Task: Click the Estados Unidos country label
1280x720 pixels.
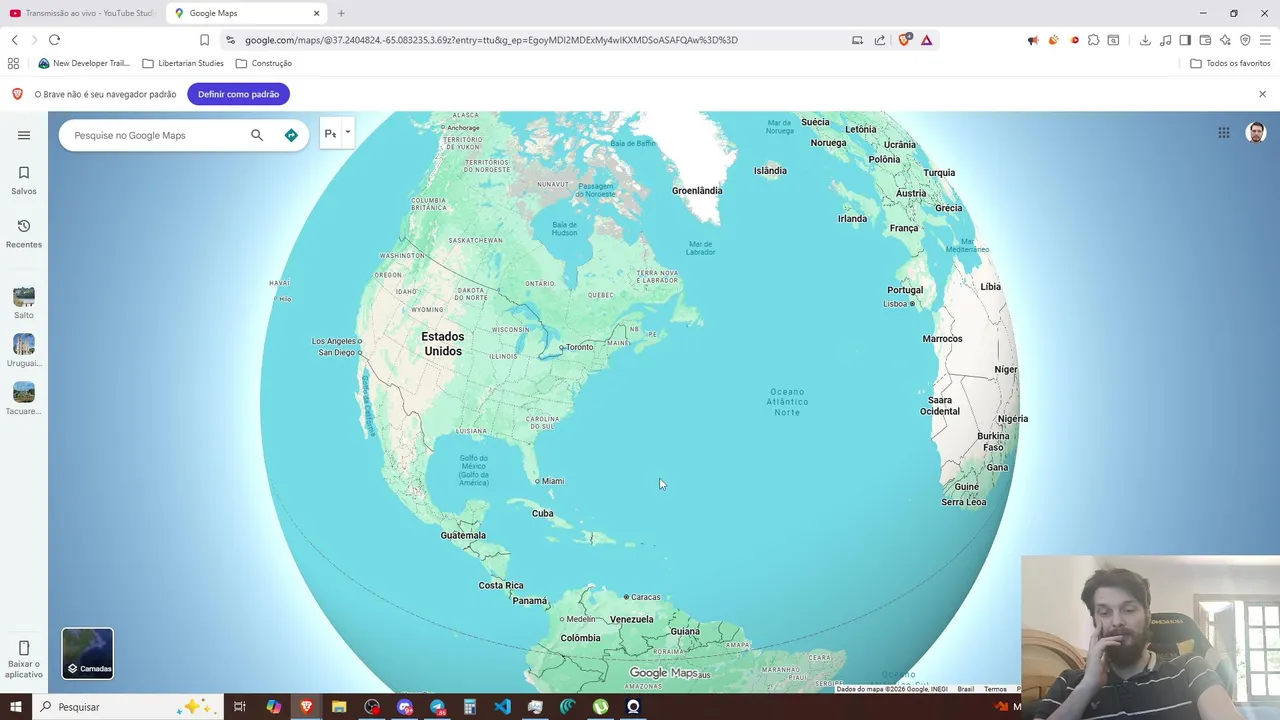Action: pos(443,344)
